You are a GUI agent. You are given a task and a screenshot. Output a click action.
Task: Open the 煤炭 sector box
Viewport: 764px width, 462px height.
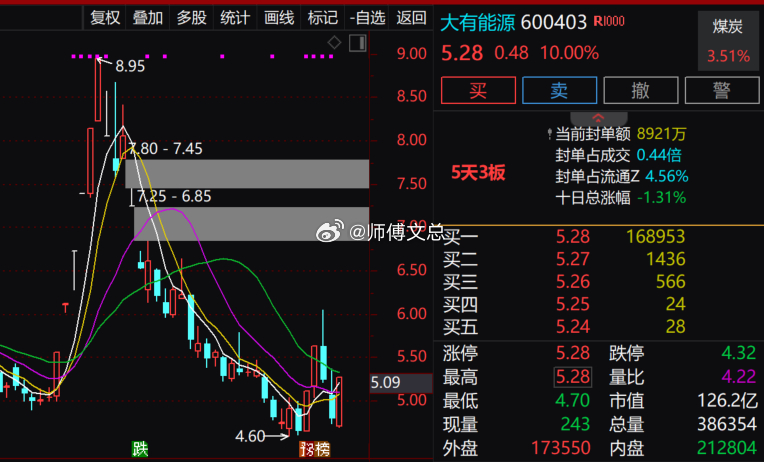(728, 41)
